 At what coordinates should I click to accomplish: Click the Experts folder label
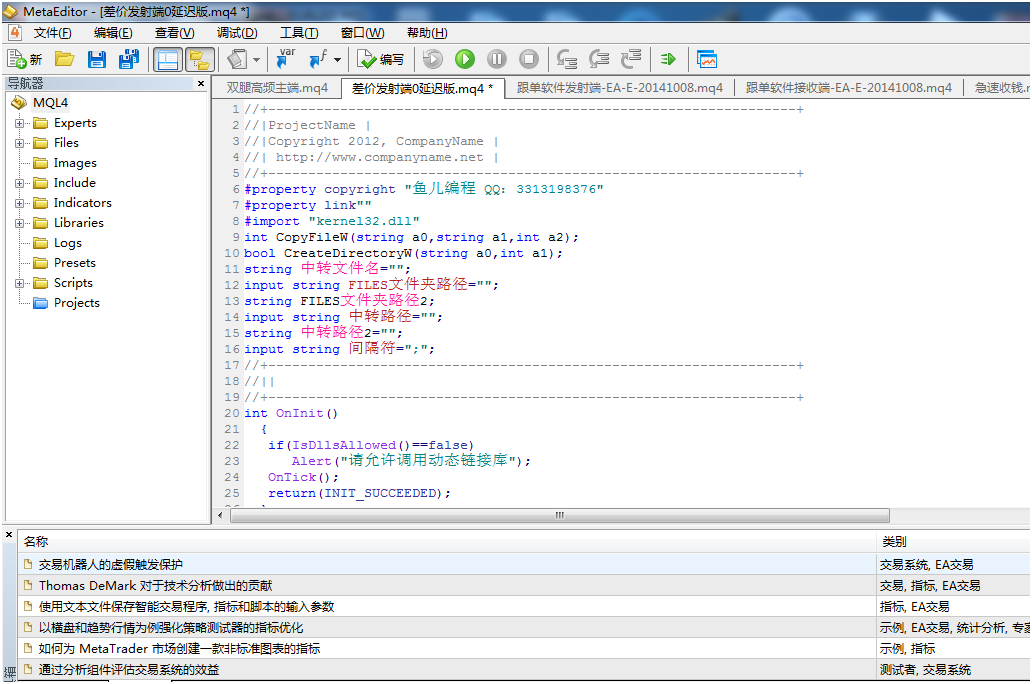[x=75, y=123]
